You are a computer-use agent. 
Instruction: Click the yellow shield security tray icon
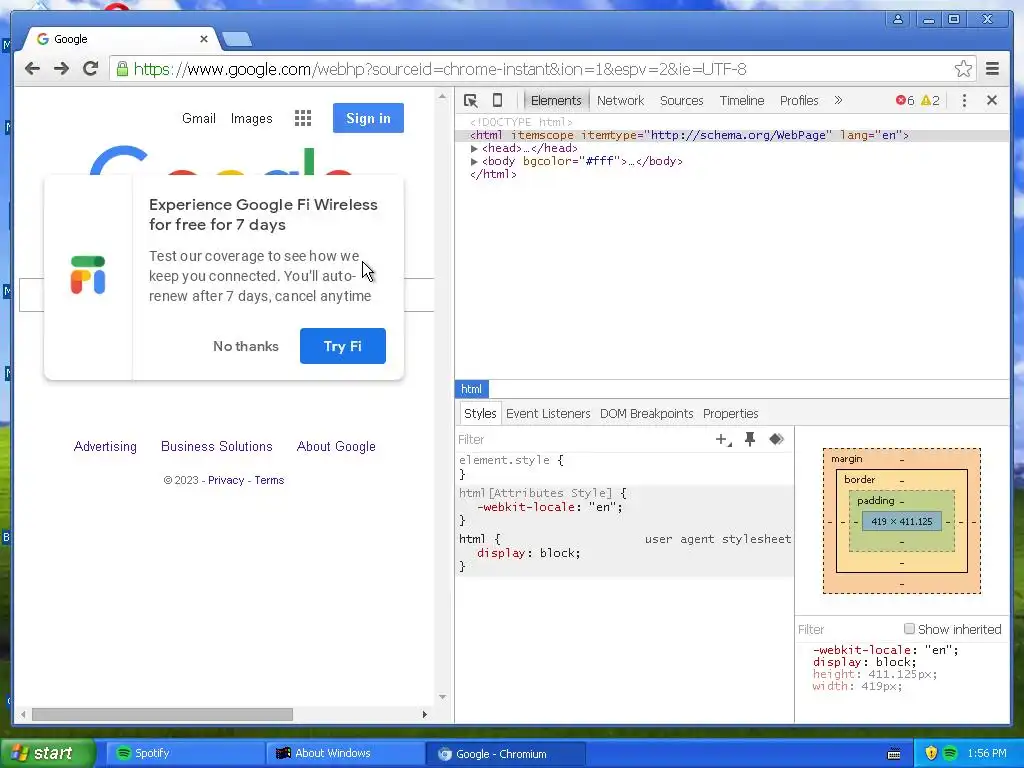(x=931, y=753)
